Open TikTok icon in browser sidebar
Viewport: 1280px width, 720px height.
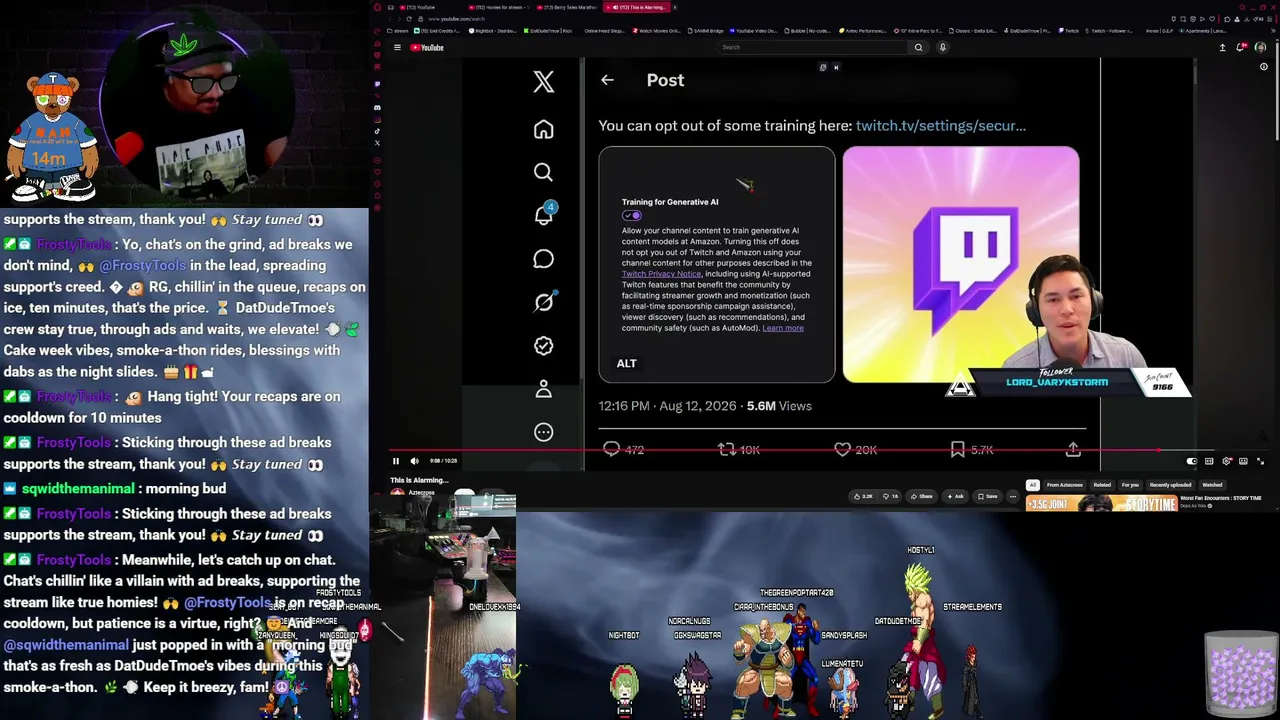377,131
